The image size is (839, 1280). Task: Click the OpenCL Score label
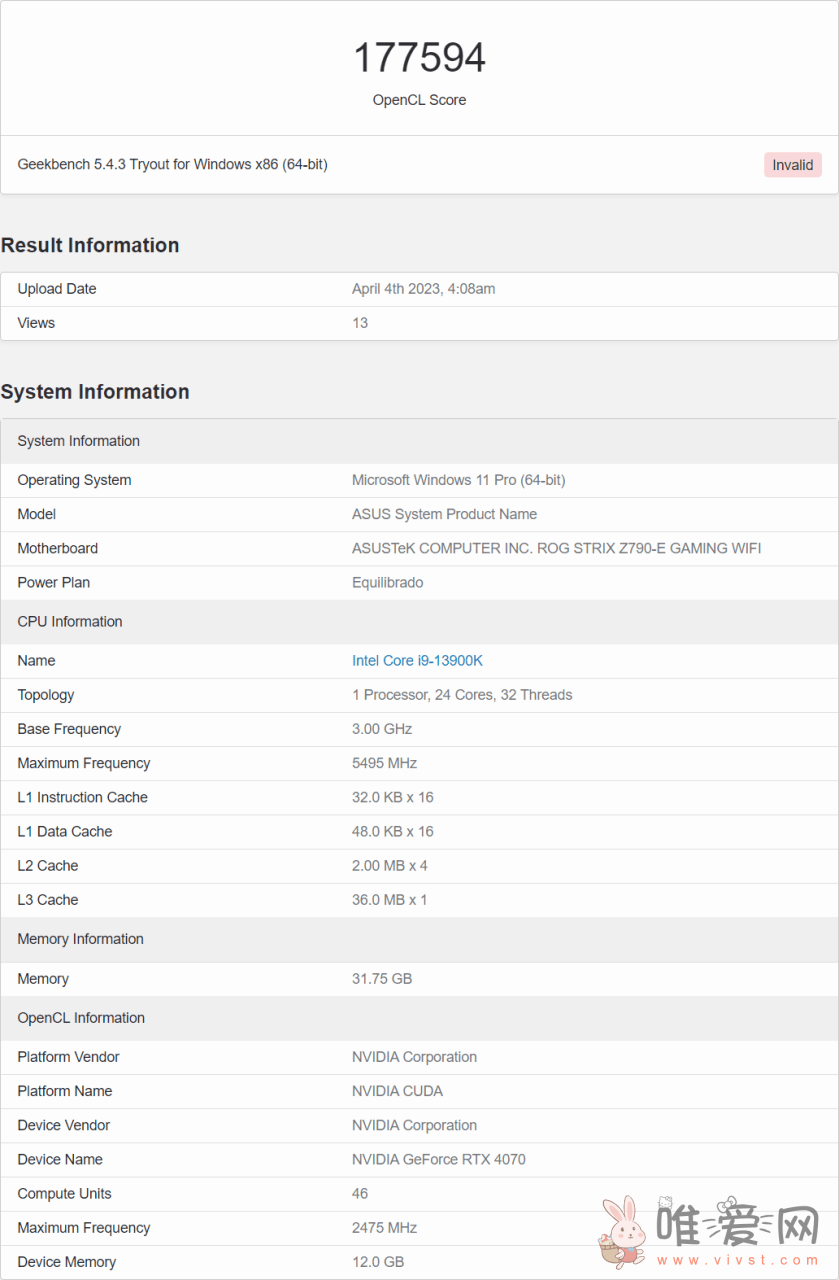tap(420, 100)
